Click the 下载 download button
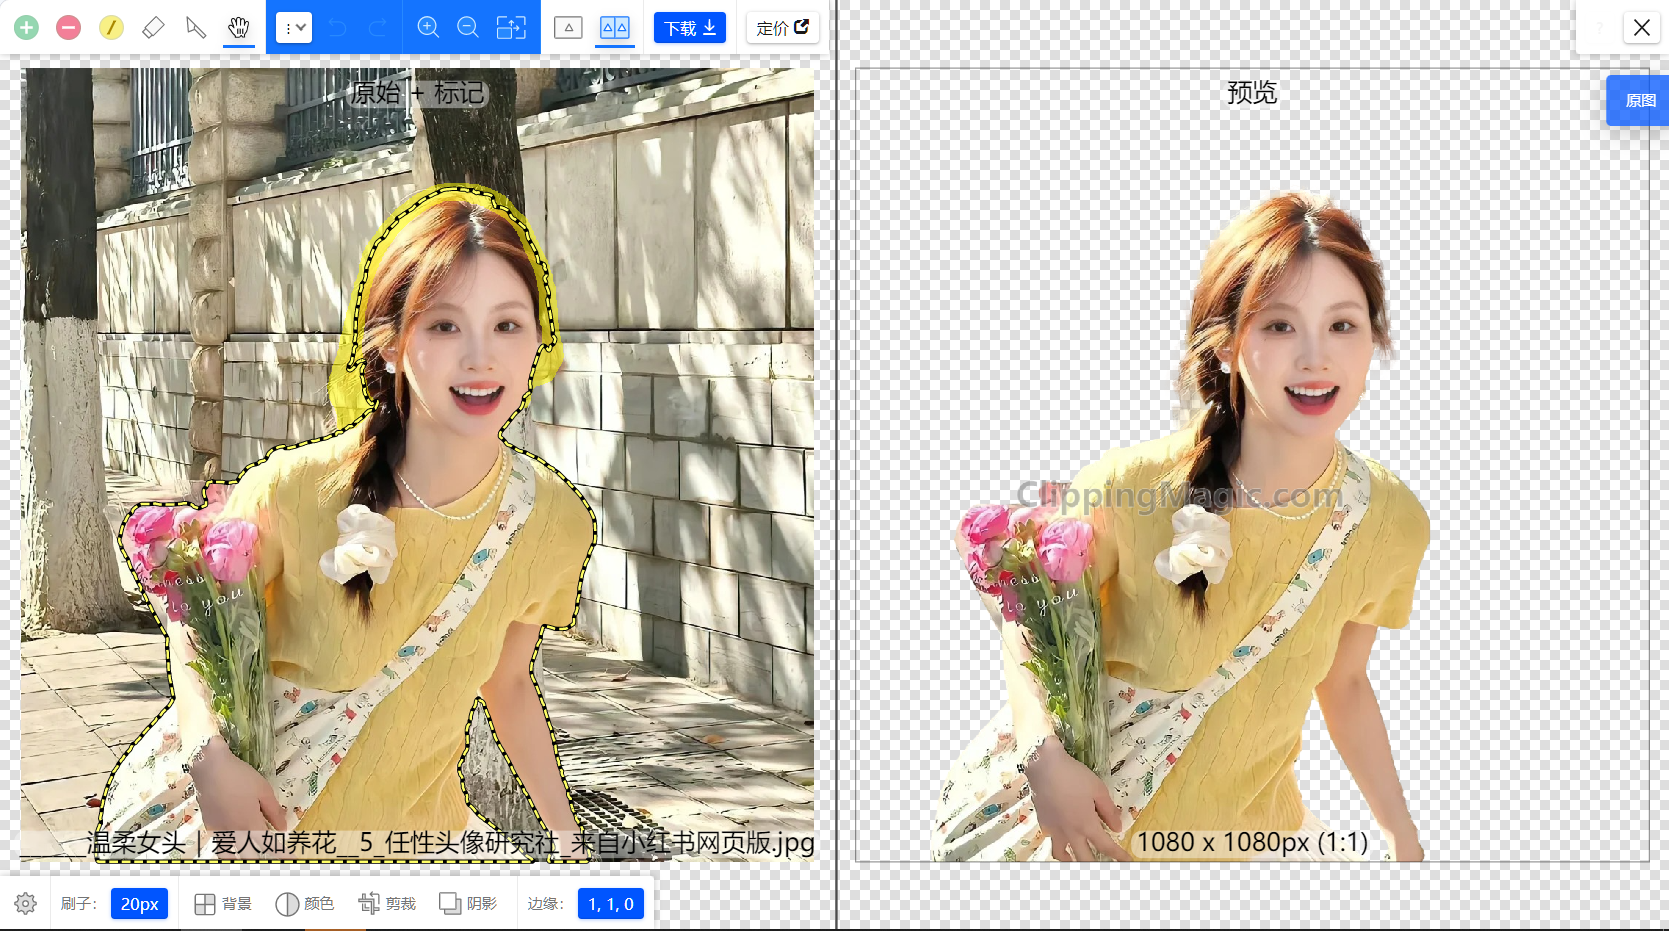Screen dimensions: 1669x931 690,28
